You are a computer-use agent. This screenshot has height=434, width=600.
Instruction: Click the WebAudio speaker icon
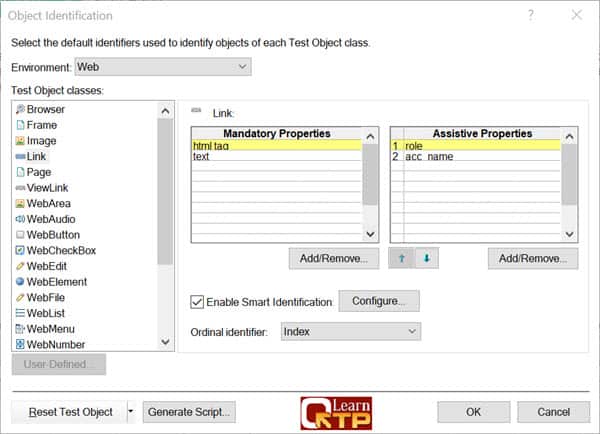click(20, 219)
